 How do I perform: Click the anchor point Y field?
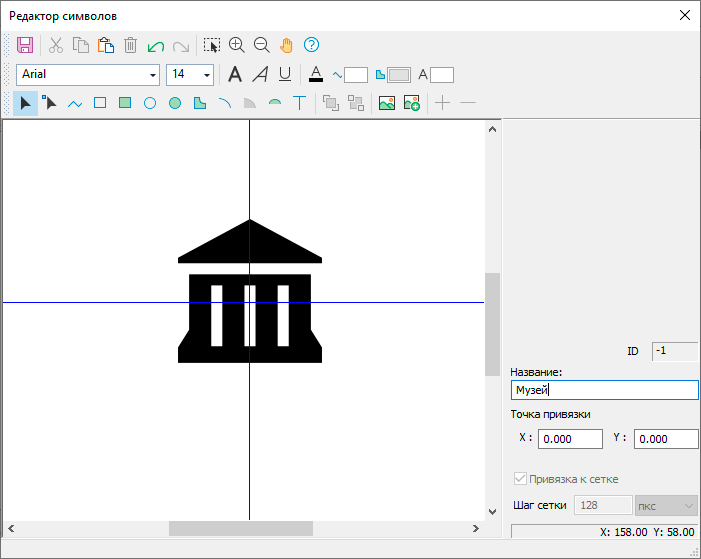pyautogui.click(x=666, y=439)
